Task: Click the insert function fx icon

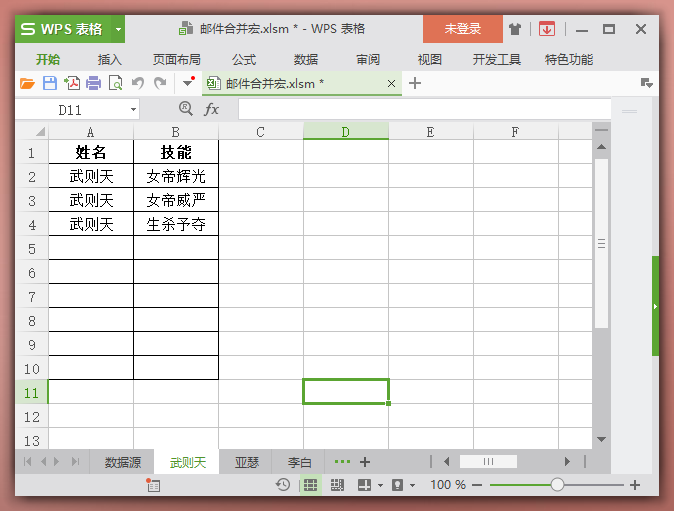Action: point(212,109)
